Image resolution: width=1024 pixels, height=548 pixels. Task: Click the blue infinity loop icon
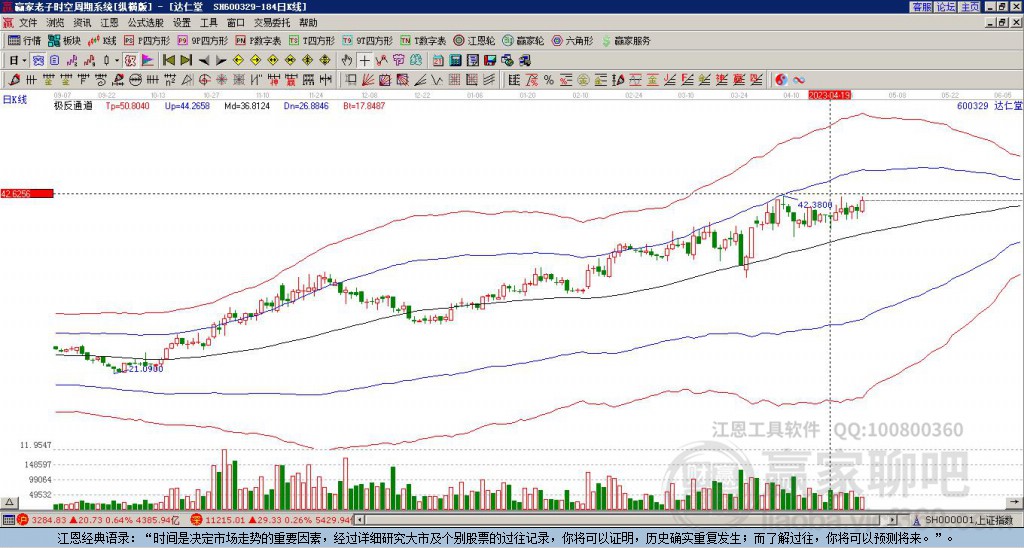[x=799, y=80]
